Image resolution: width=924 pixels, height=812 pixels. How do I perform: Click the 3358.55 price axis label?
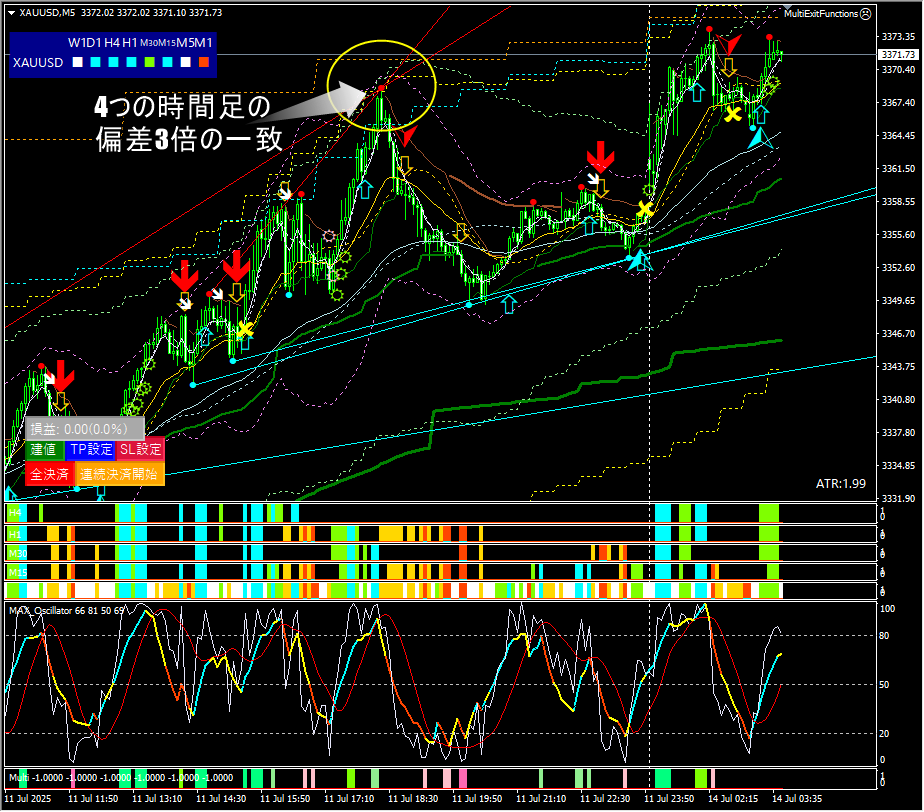point(898,202)
